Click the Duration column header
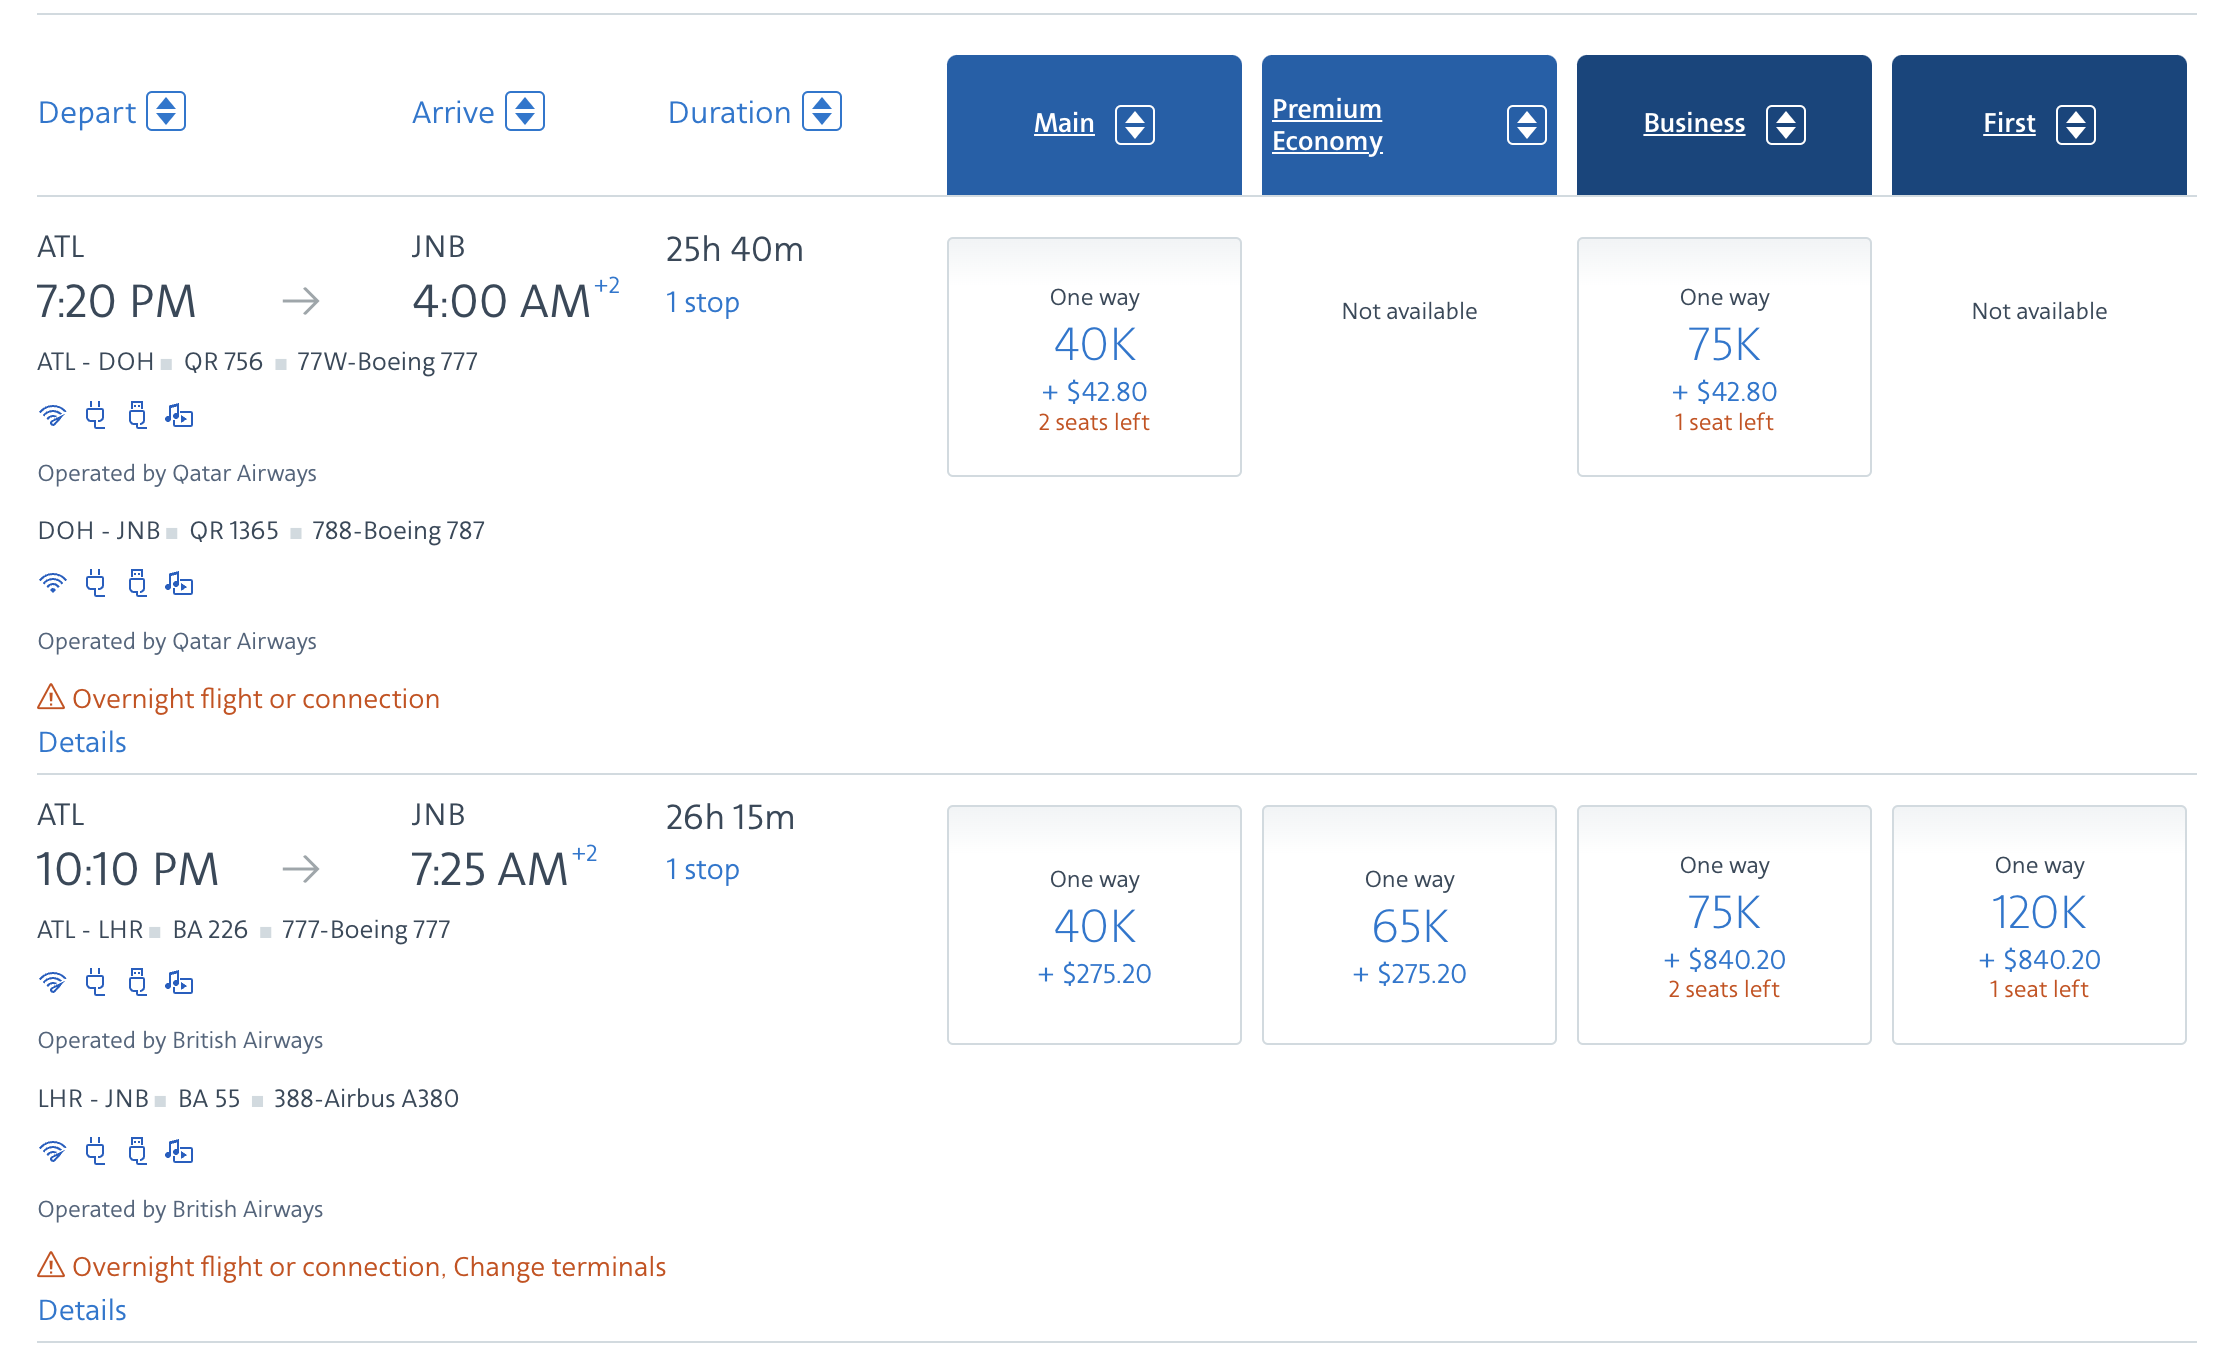 click(729, 112)
